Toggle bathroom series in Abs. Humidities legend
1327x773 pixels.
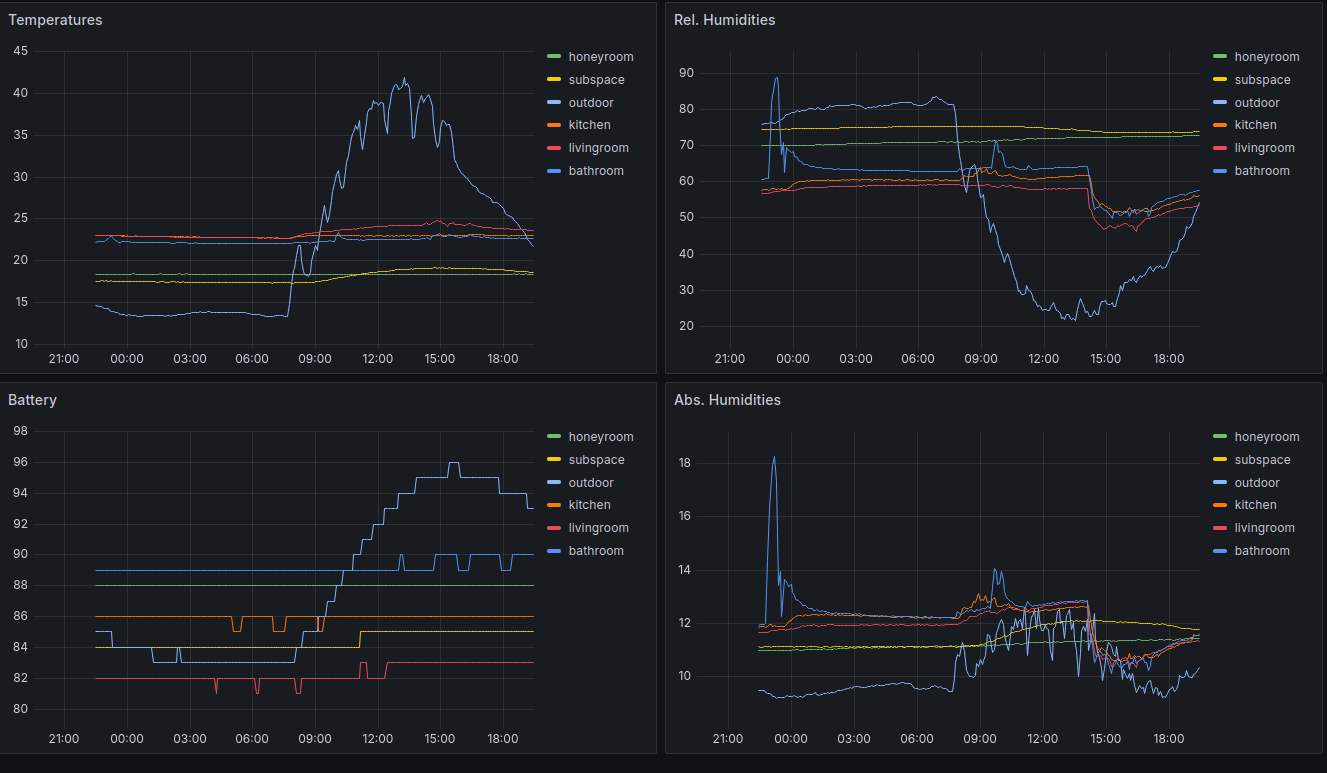(x=1262, y=551)
